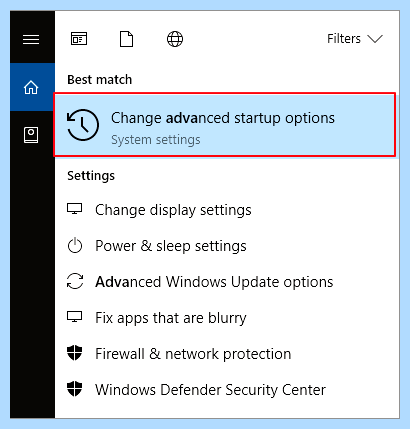Open Advanced Windows Update options
The width and height of the screenshot is (410, 429).
227,282
